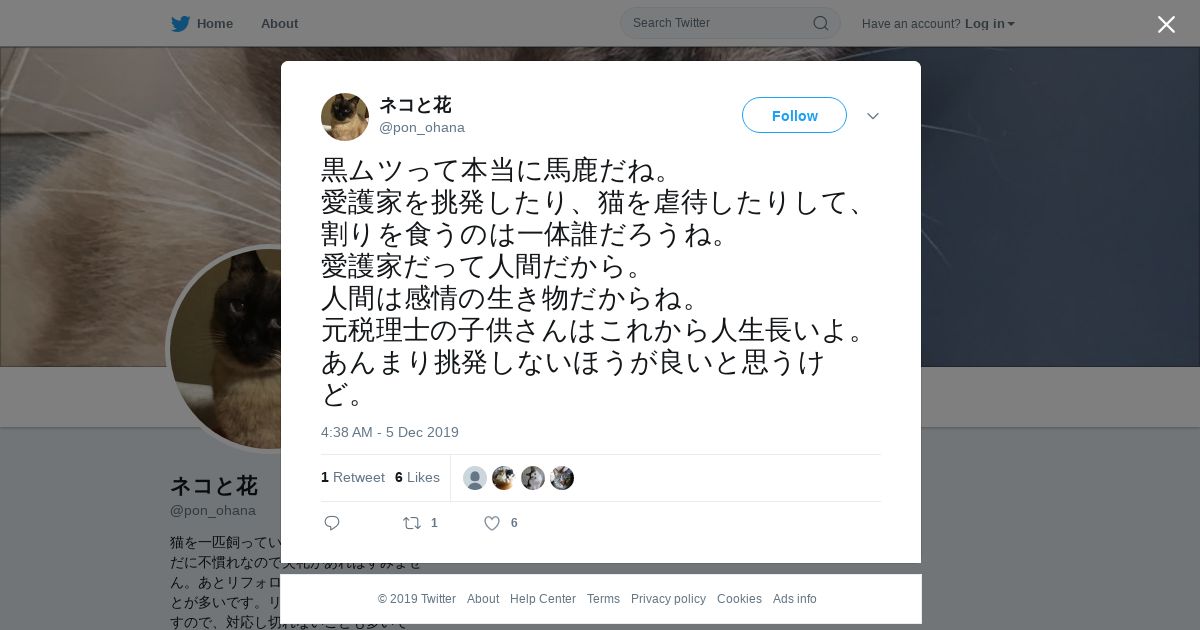Click the first liker's gray avatar
This screenshot has height=630, width=1200.
coord(475,478)
